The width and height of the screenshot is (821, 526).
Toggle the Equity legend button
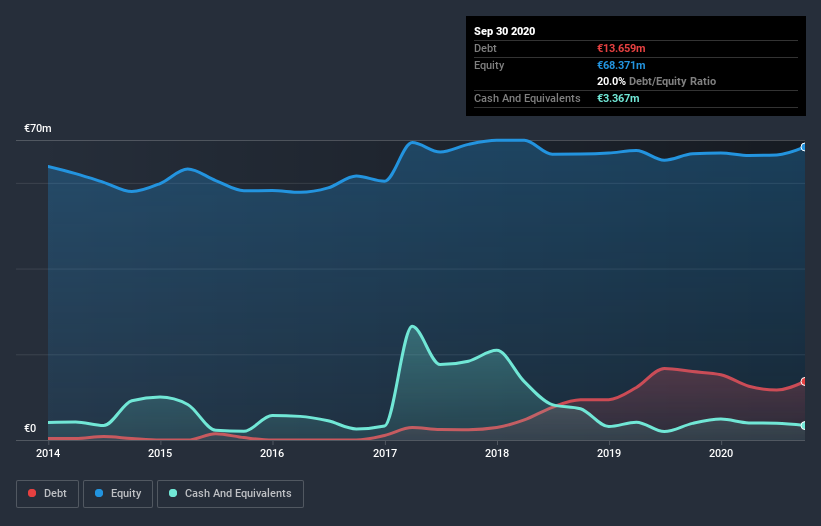point(118,494)
